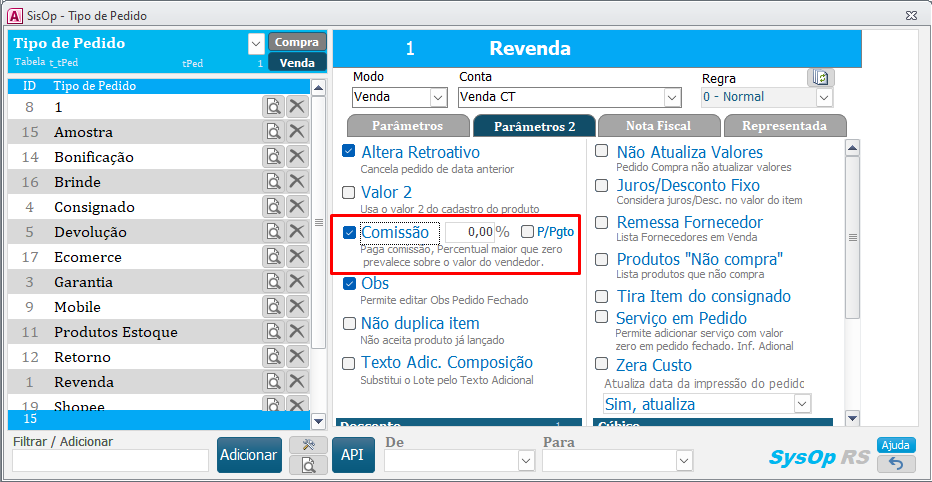Enable the Valor 2 checkbox
This screenshot has width=932, height=482.
coord(349,192)
